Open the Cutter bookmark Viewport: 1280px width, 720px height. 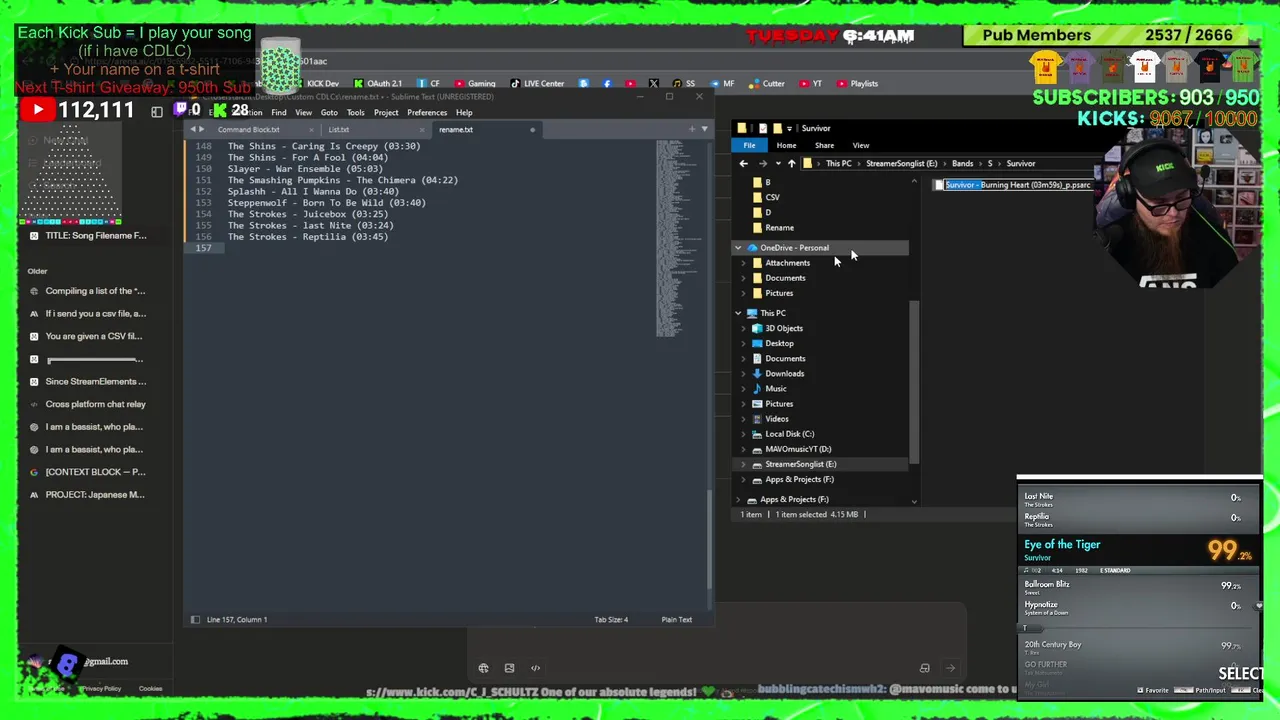(767, 84)
